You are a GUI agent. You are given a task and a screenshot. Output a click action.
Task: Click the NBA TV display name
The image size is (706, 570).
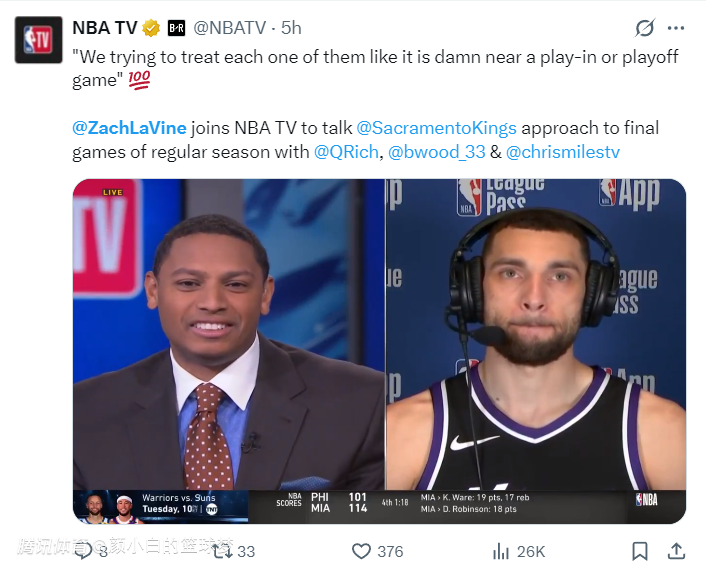coord(105,28)
